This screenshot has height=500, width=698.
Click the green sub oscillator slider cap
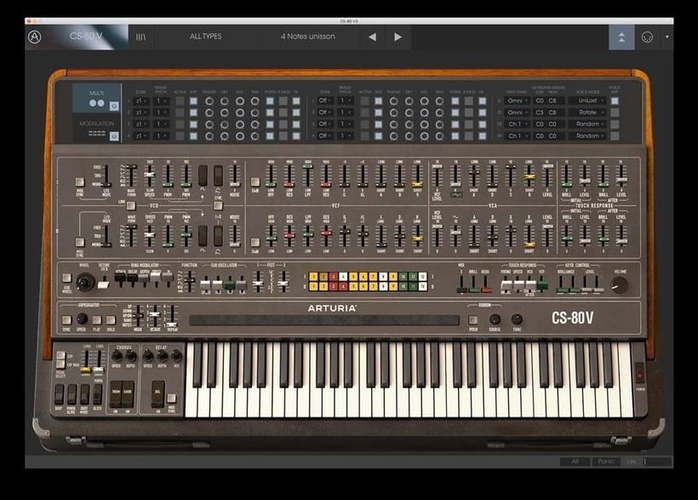(x=229, y=284)
